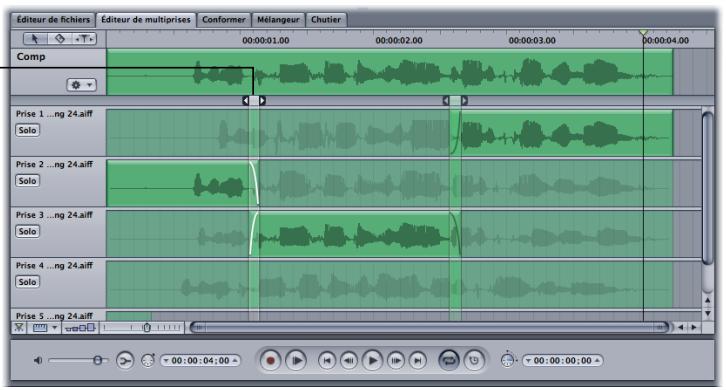Open the Conformer tab

pos(224,20)
